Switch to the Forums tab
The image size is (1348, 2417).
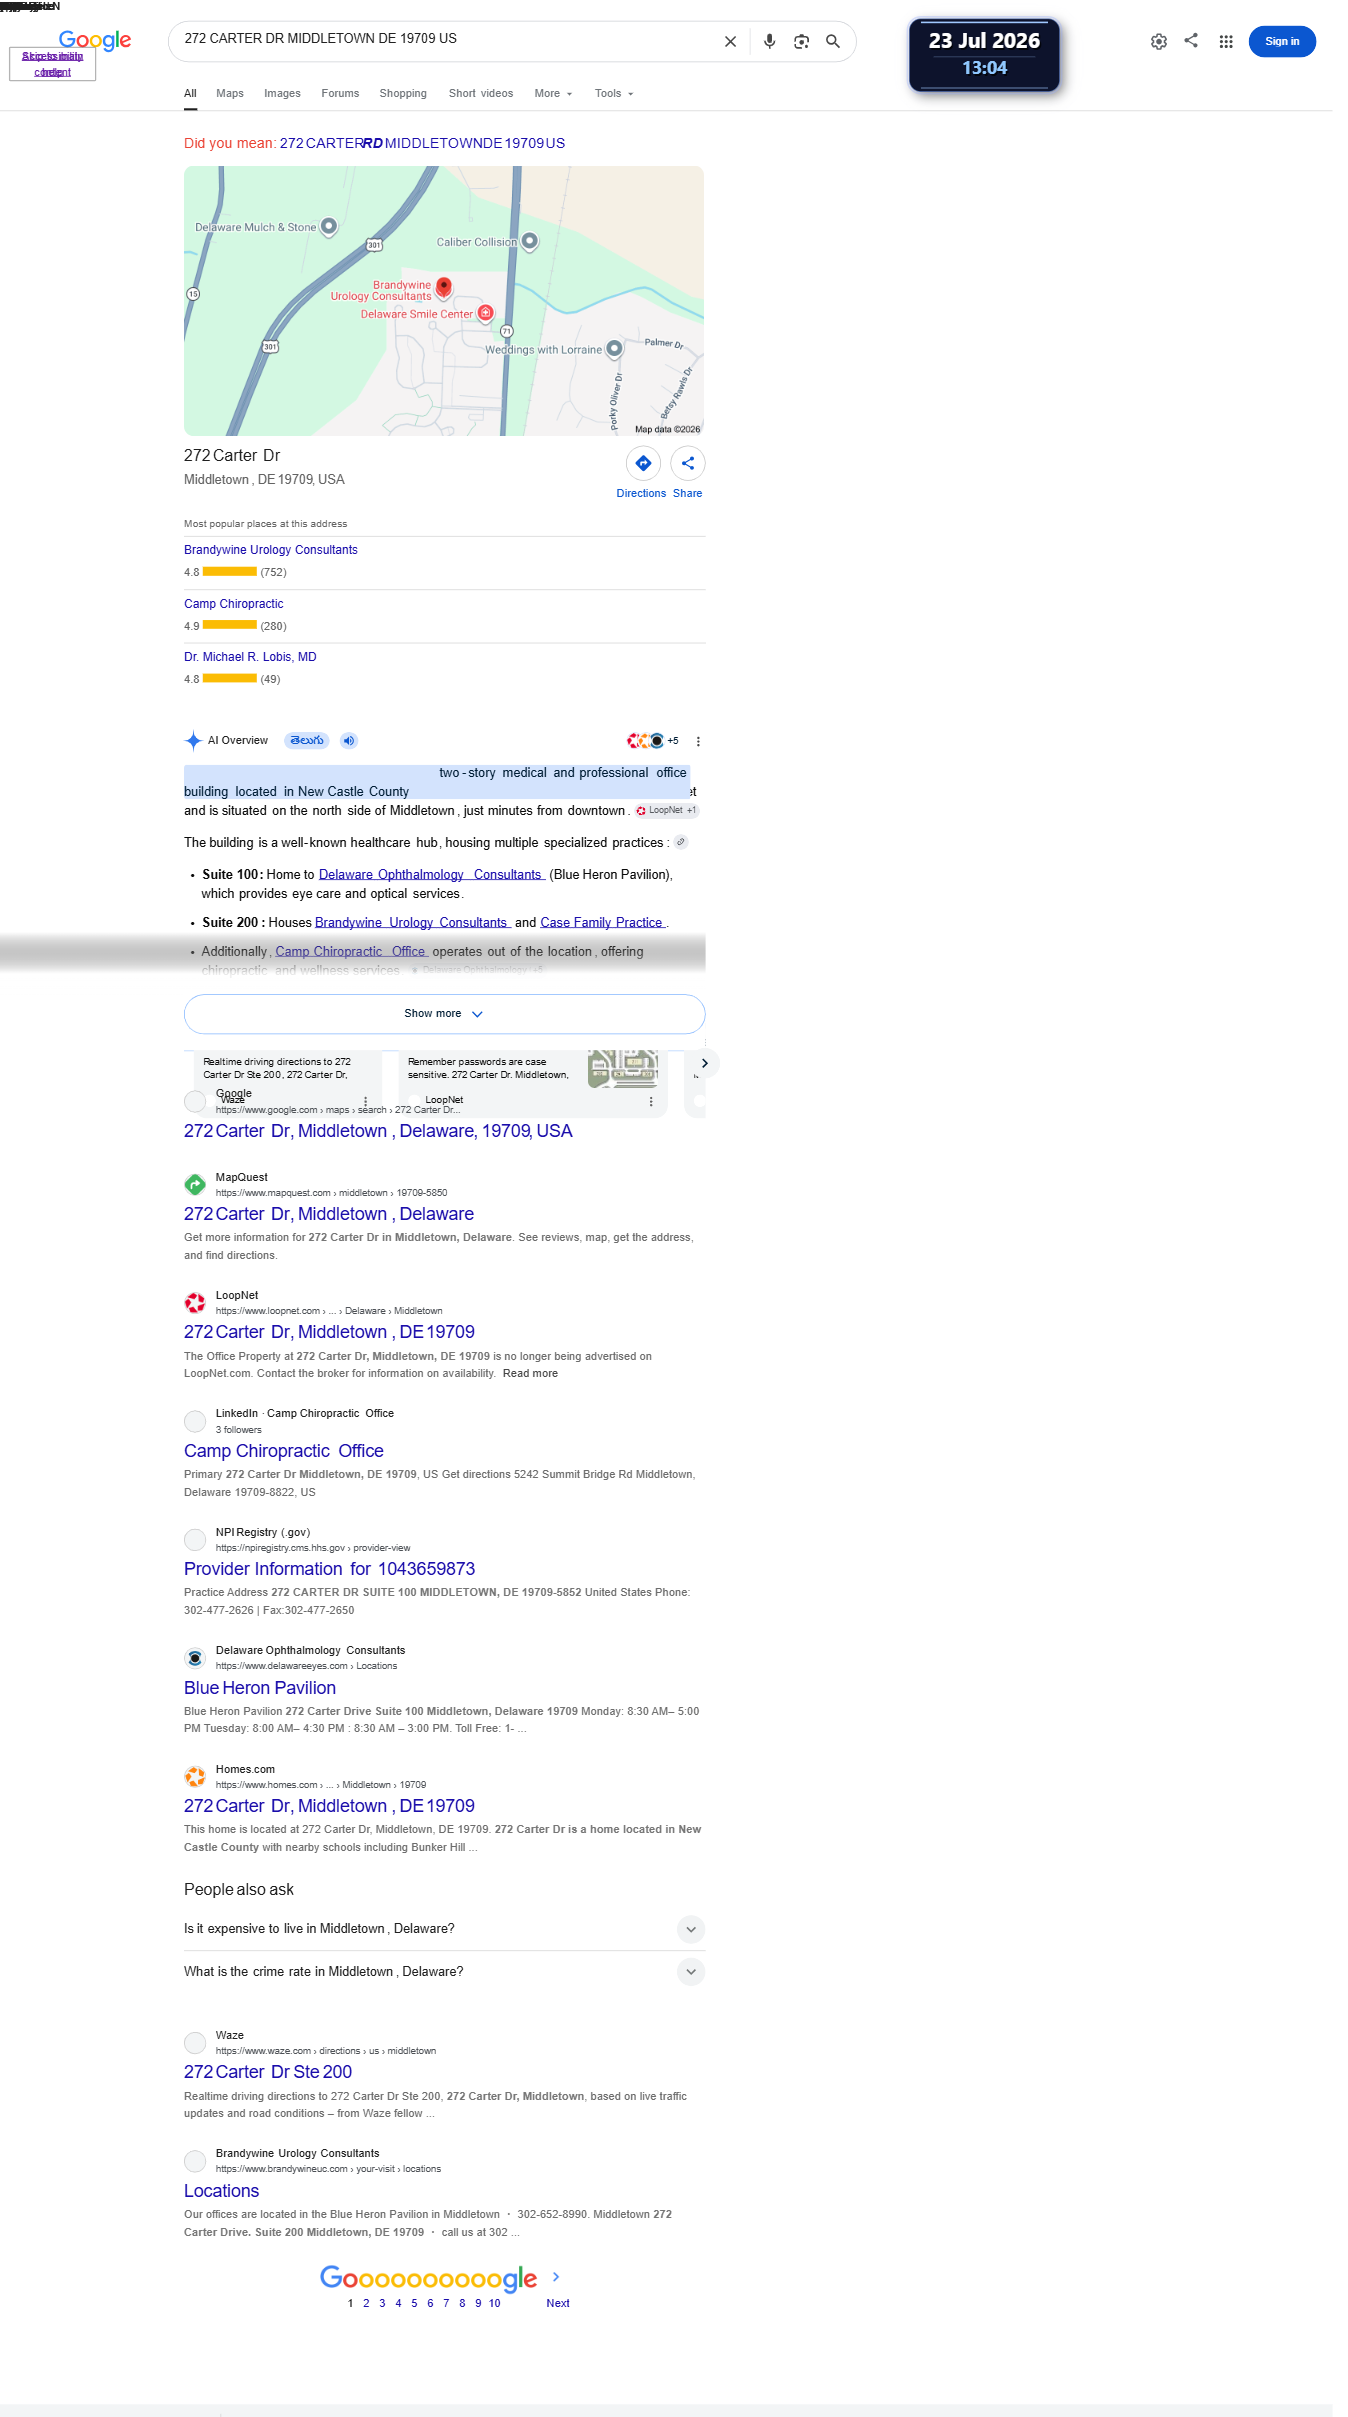coord(340,94)
